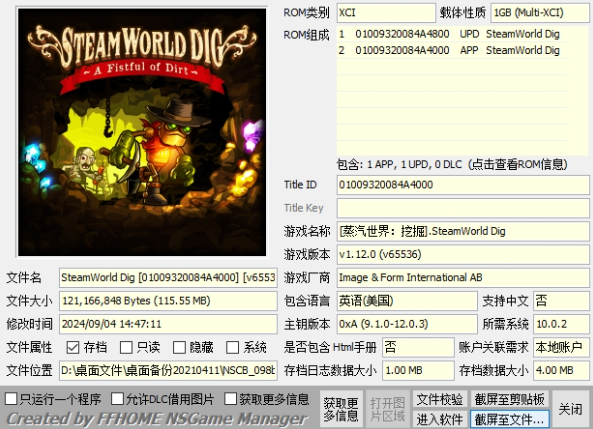The width and height of the screenshot is (593, 429).
Task: Click the SteamWorld Dig cover thumbnail
Action: point(142,132)
